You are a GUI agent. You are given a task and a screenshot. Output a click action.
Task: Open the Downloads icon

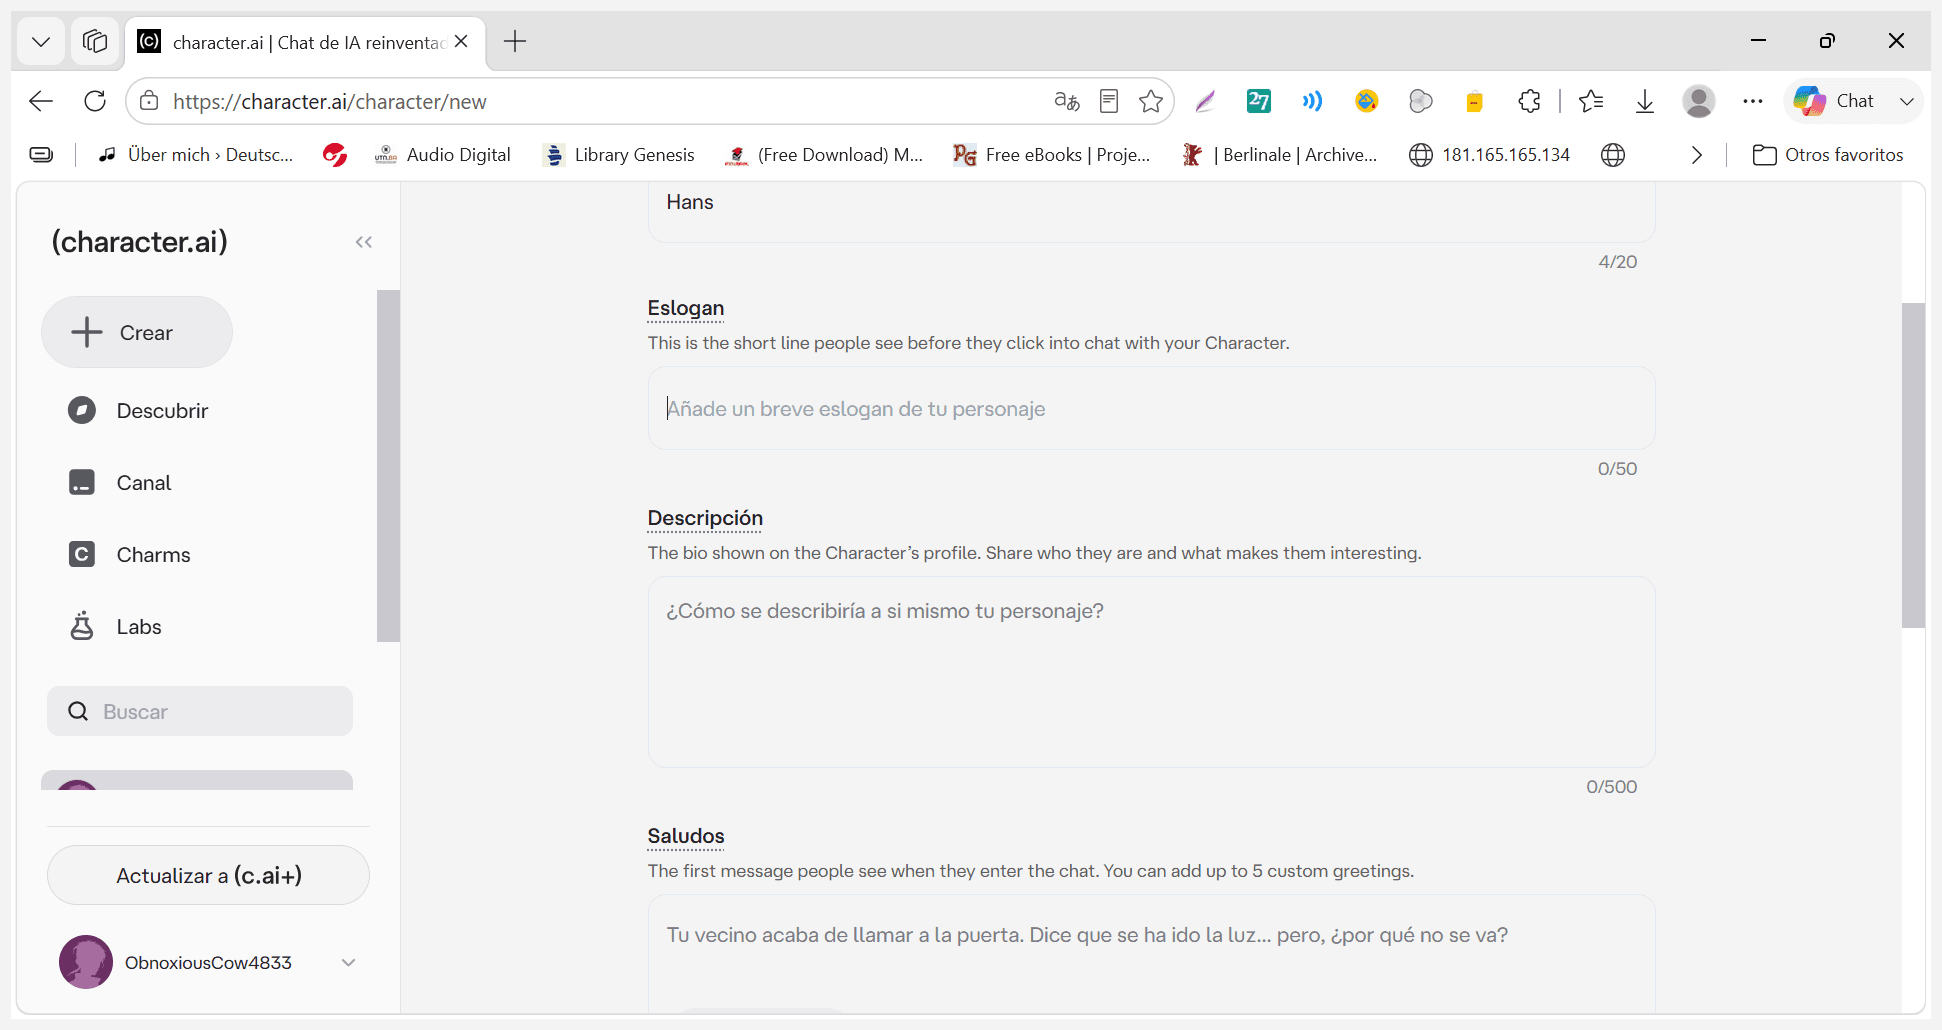point(1645,101)
